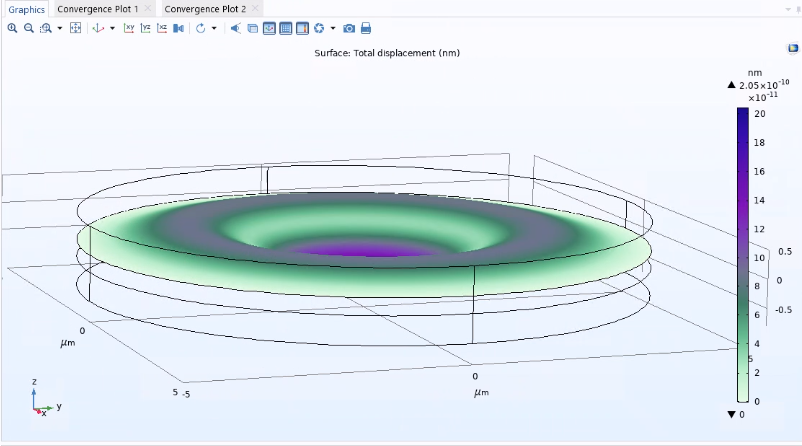
Task: Close the Convergence Plot 2 tab
Action: [x=255, y=8]
